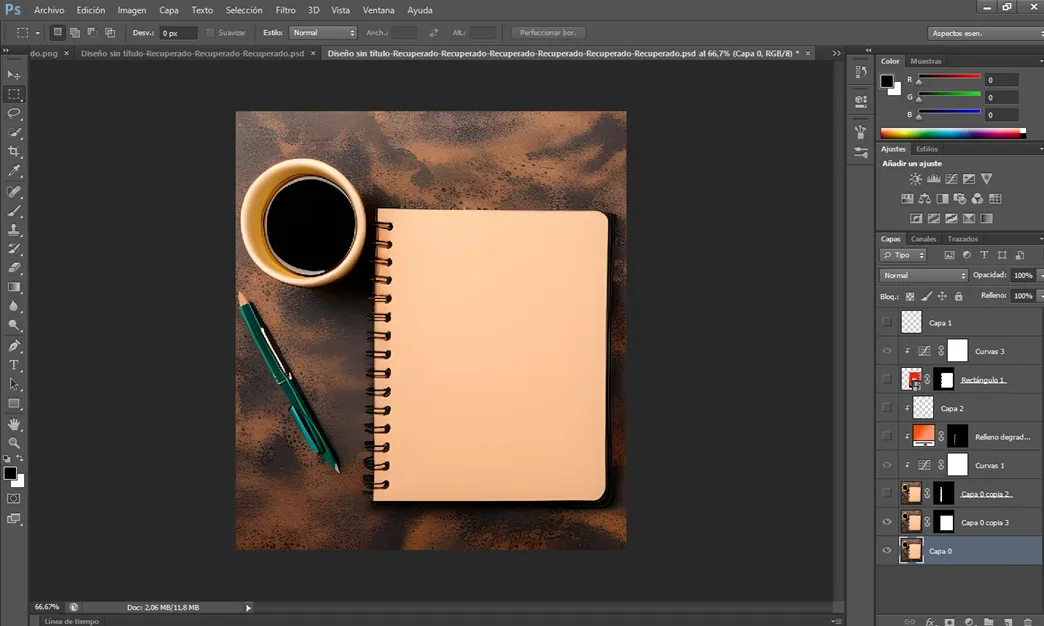The width and height of the screenshot is (1044, 626).
Task: Select the Eyedropper tool
Action: pyautogui.click(x=14, y=171)
